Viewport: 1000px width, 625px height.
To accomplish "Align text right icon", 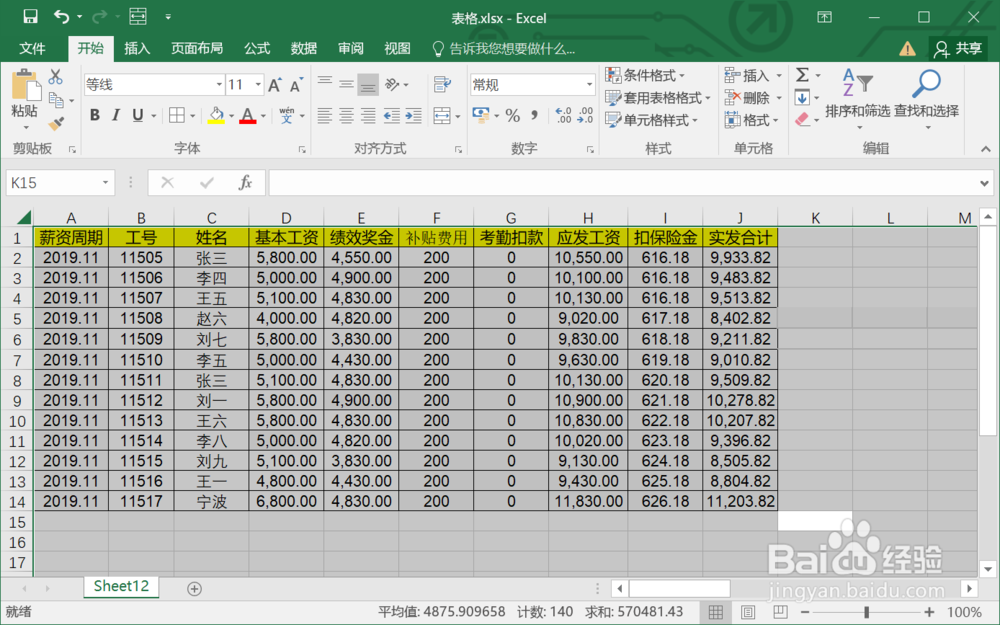I will [x=368, y=115].
